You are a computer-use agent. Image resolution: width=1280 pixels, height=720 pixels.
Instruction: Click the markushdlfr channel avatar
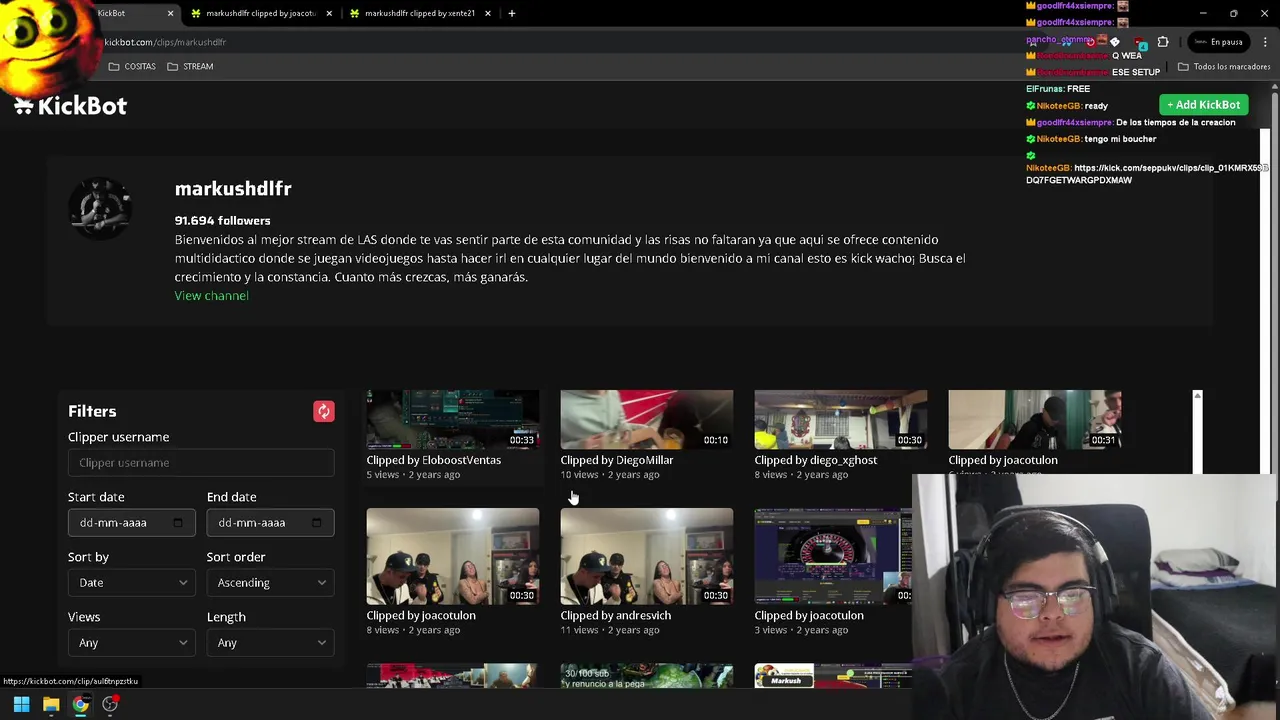pos(99,209)
